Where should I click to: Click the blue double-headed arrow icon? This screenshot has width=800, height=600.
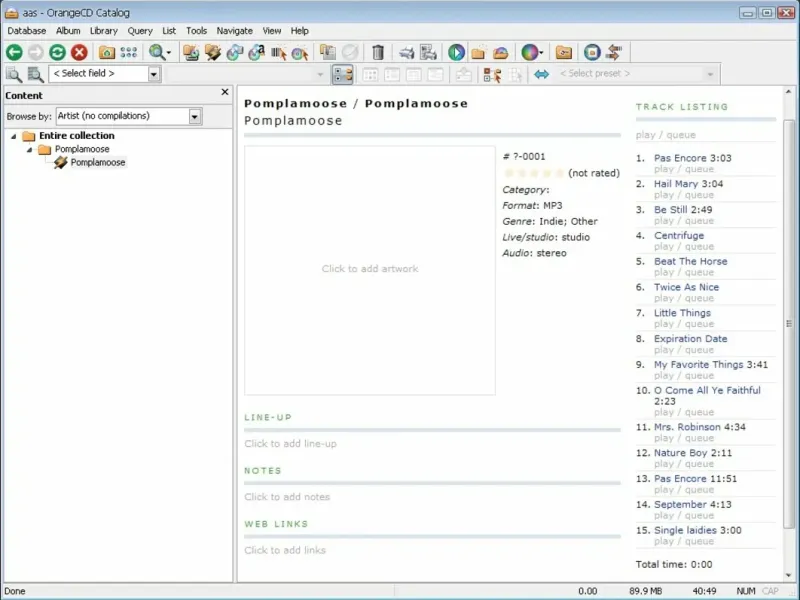click(x=541, y=74)
